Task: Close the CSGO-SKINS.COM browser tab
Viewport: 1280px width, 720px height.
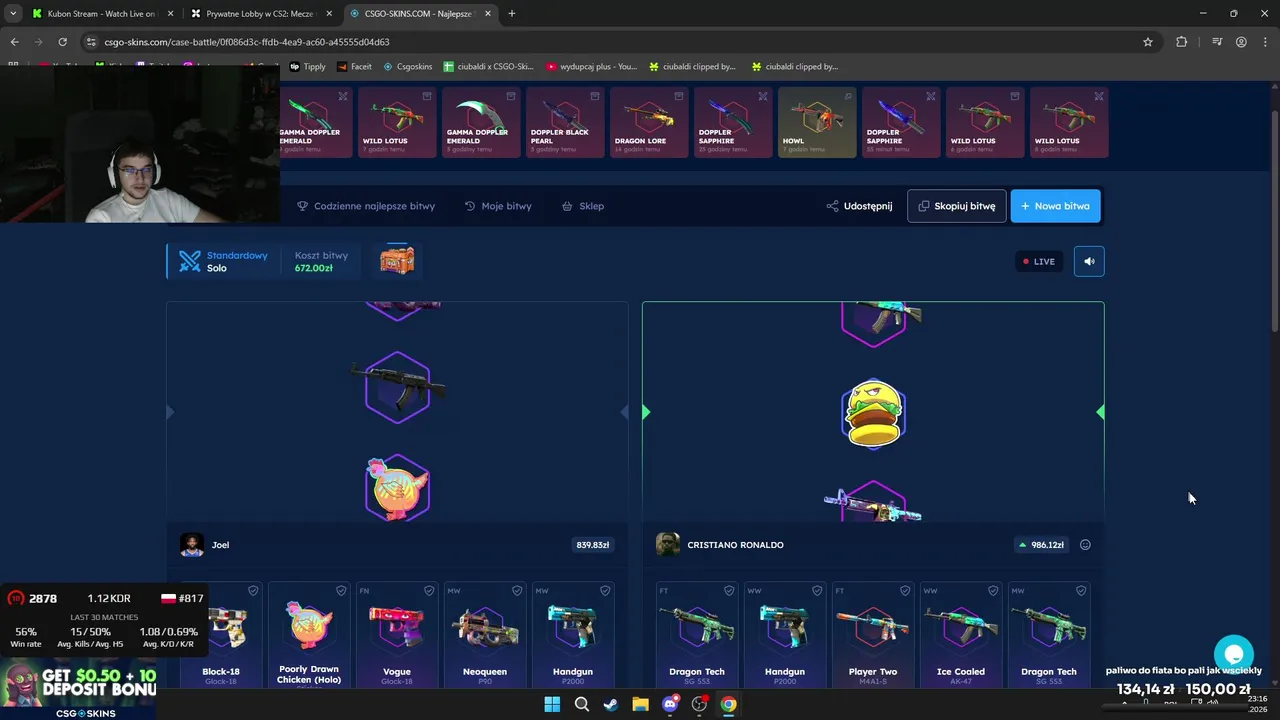Action: [489, 14]
